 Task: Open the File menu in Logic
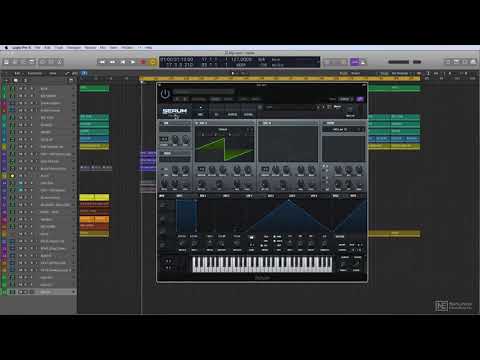coord(37,48)
